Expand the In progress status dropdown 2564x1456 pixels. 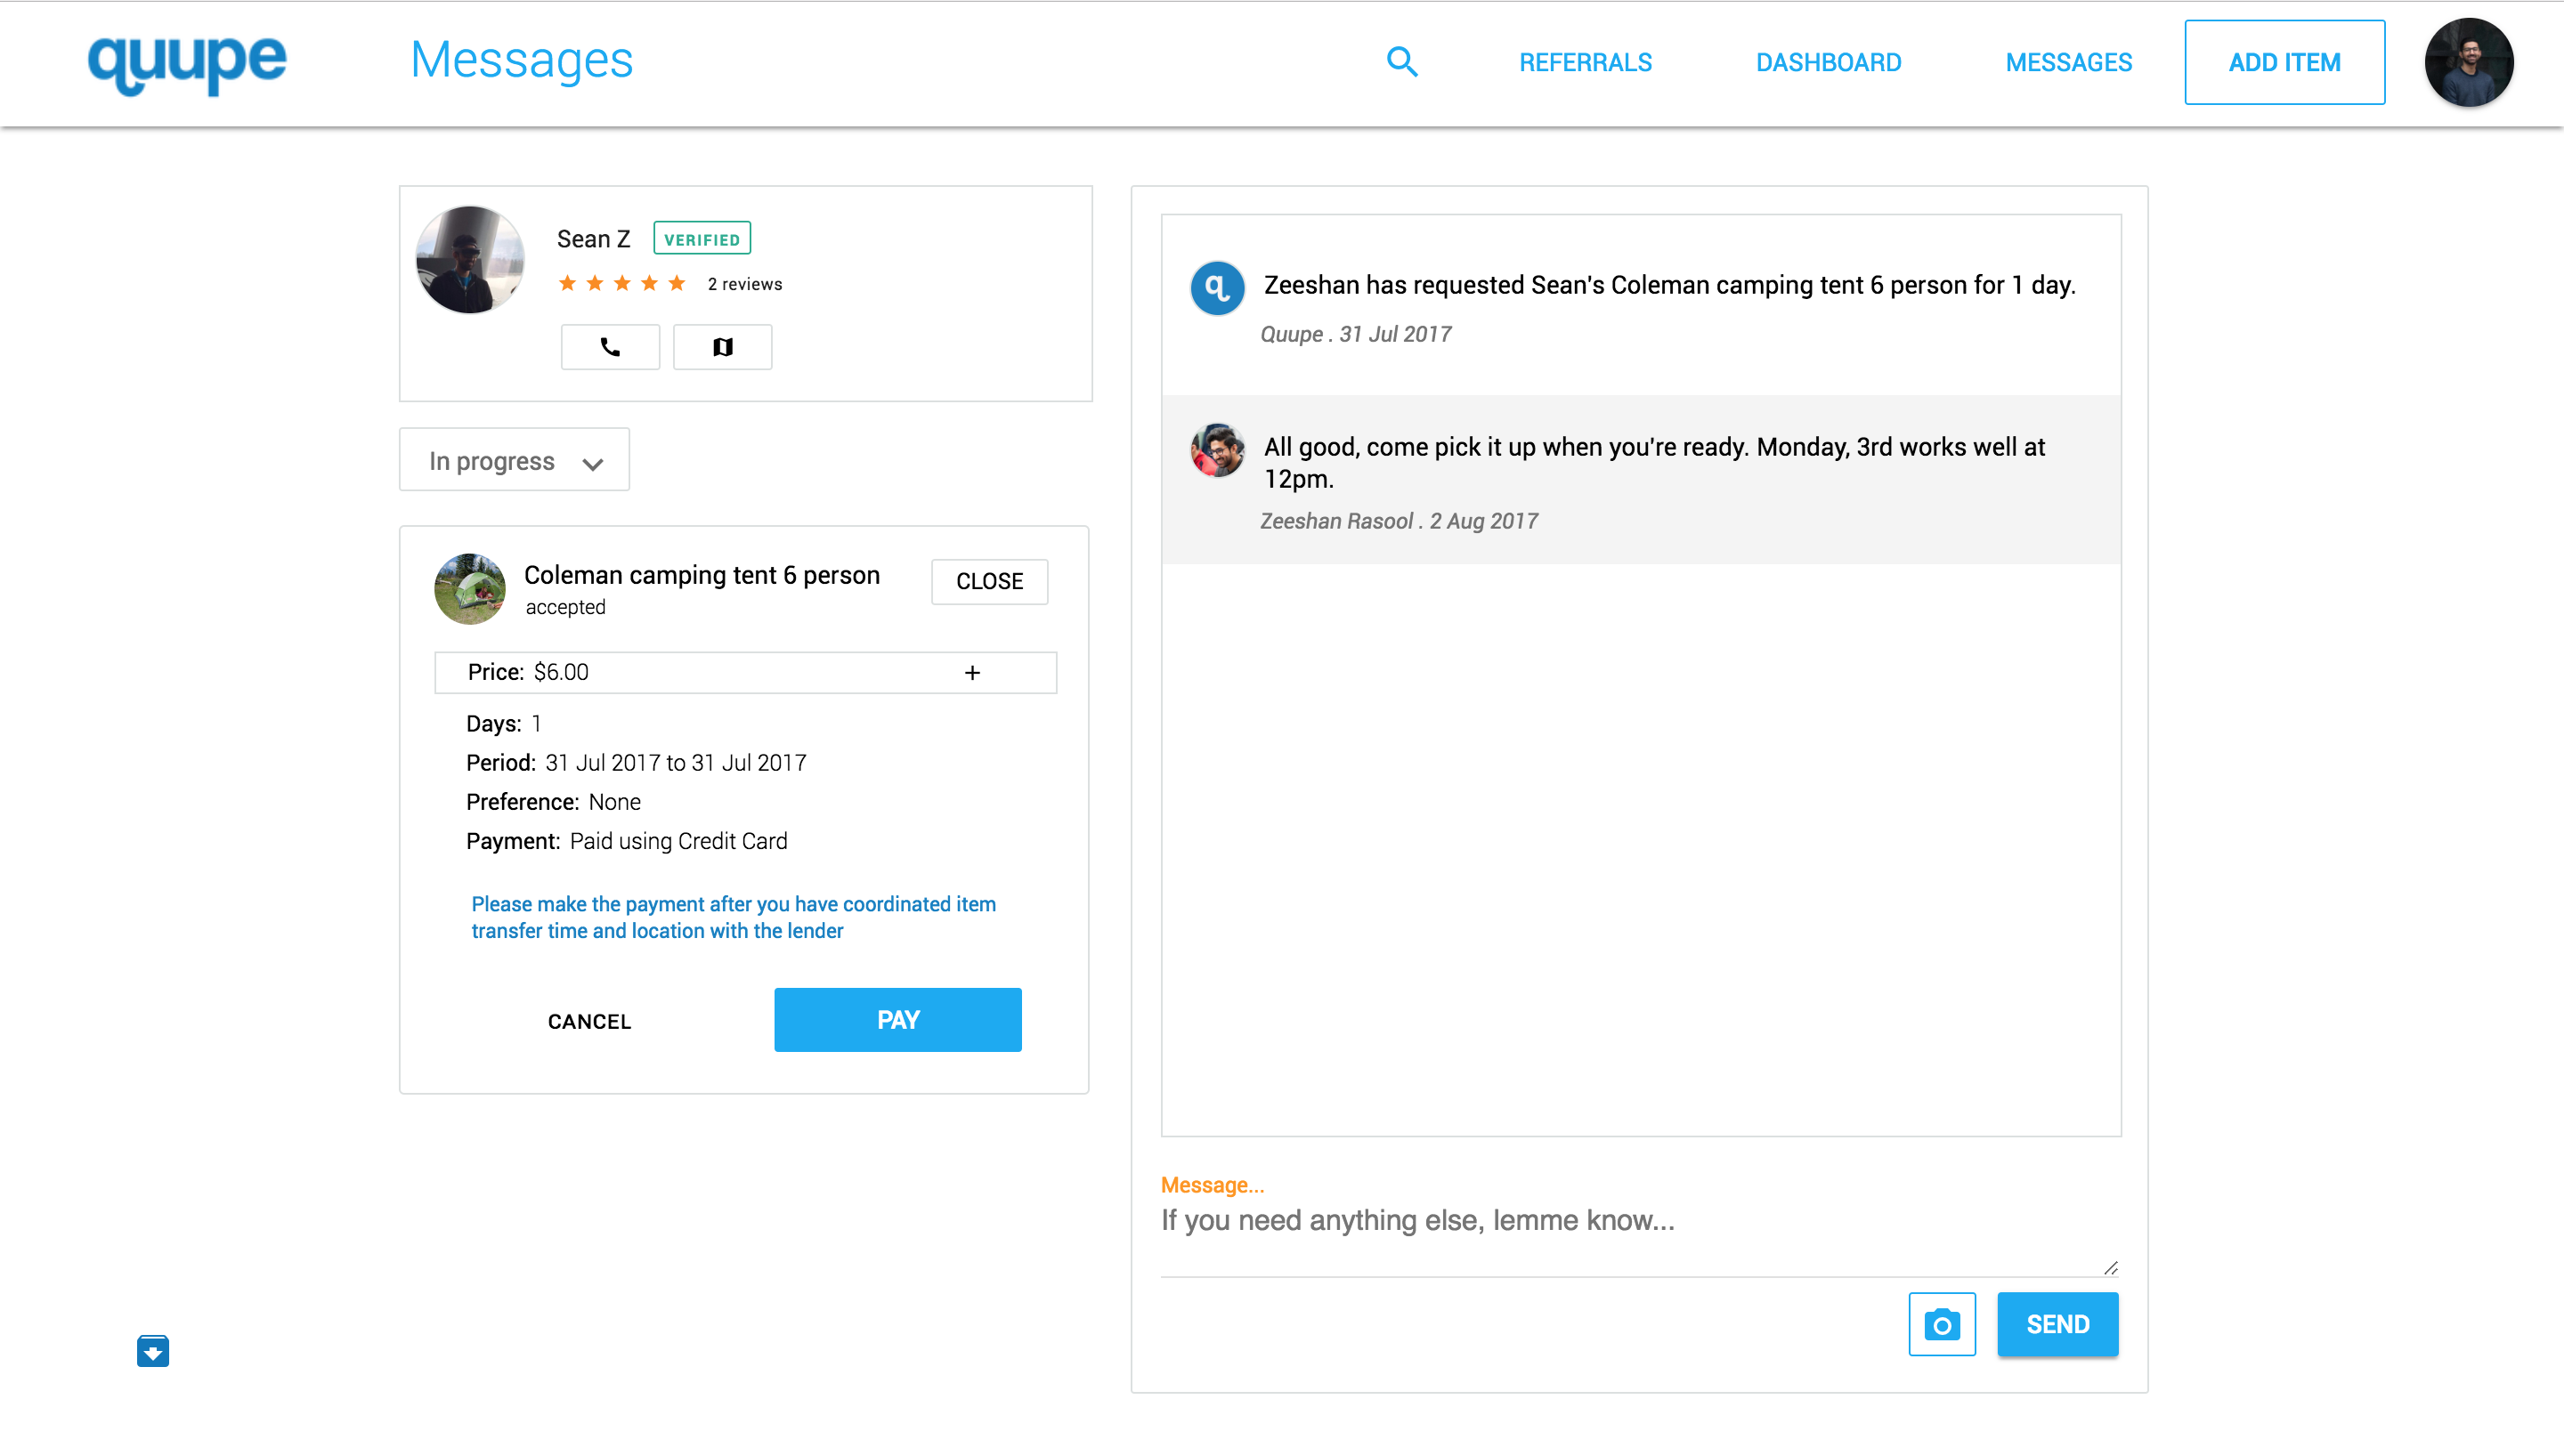(514, 460)
